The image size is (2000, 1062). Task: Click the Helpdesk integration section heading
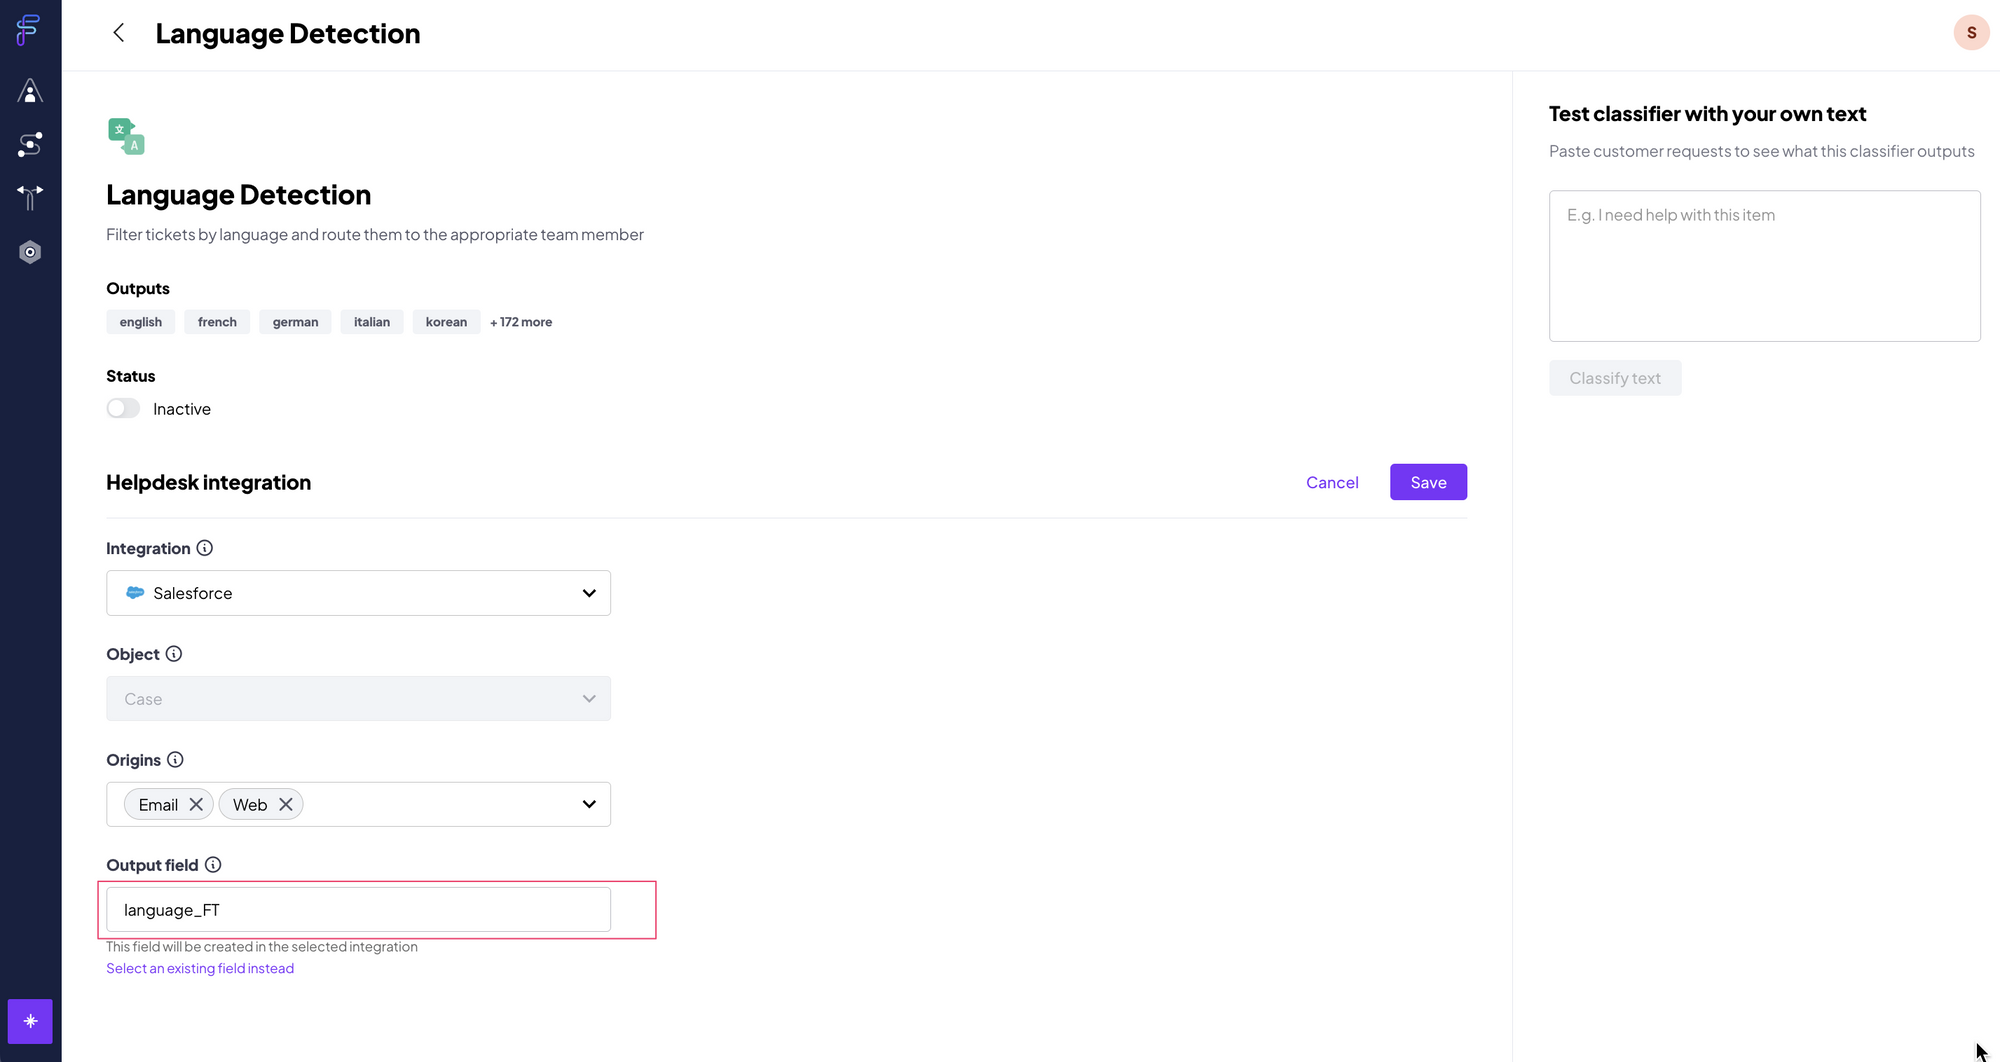pos(208,482)
